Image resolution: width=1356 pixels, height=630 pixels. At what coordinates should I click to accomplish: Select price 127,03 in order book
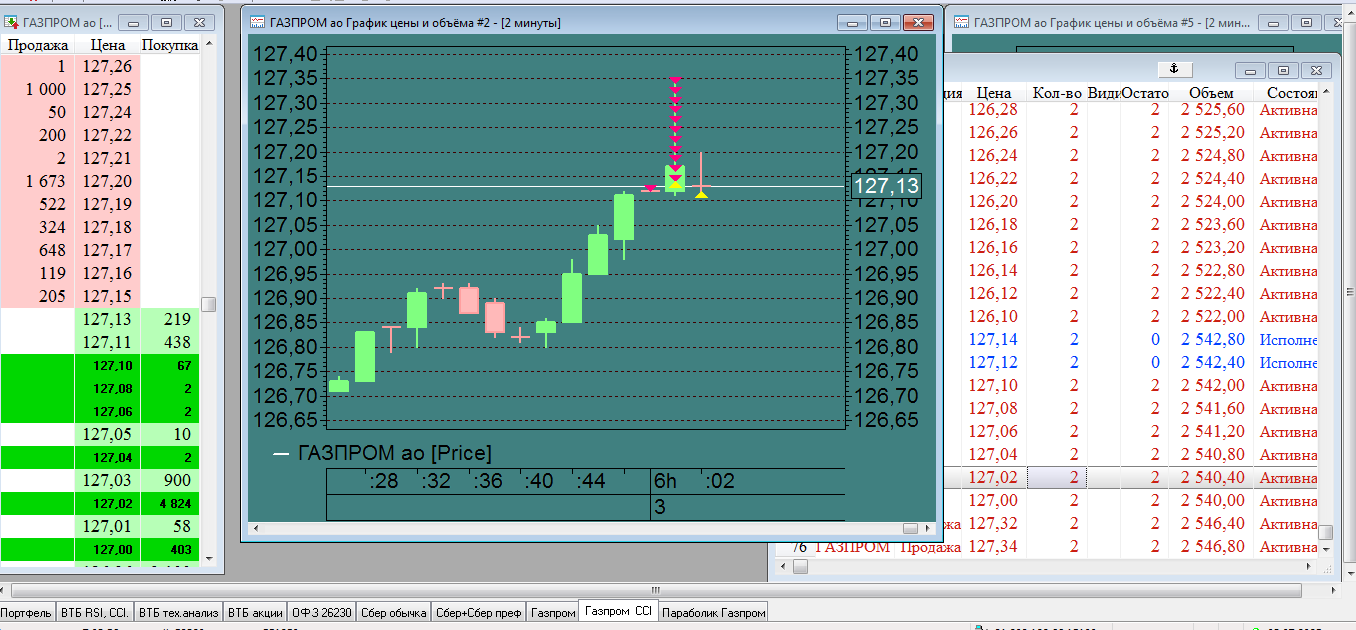(108, 480)
